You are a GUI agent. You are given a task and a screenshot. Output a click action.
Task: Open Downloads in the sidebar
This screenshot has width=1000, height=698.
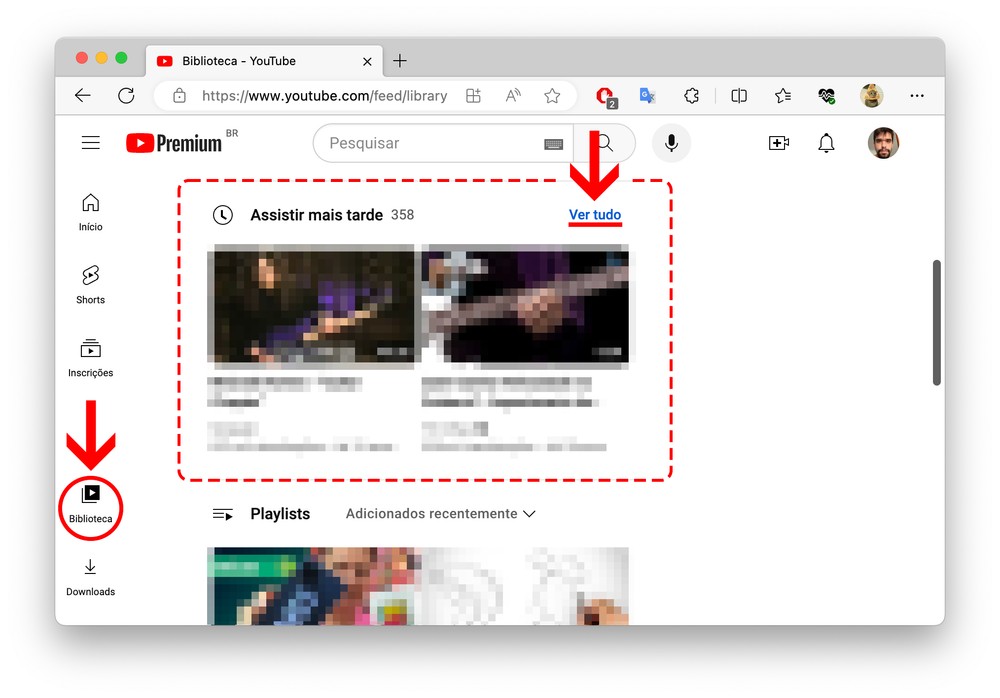(x=90, y=577)
